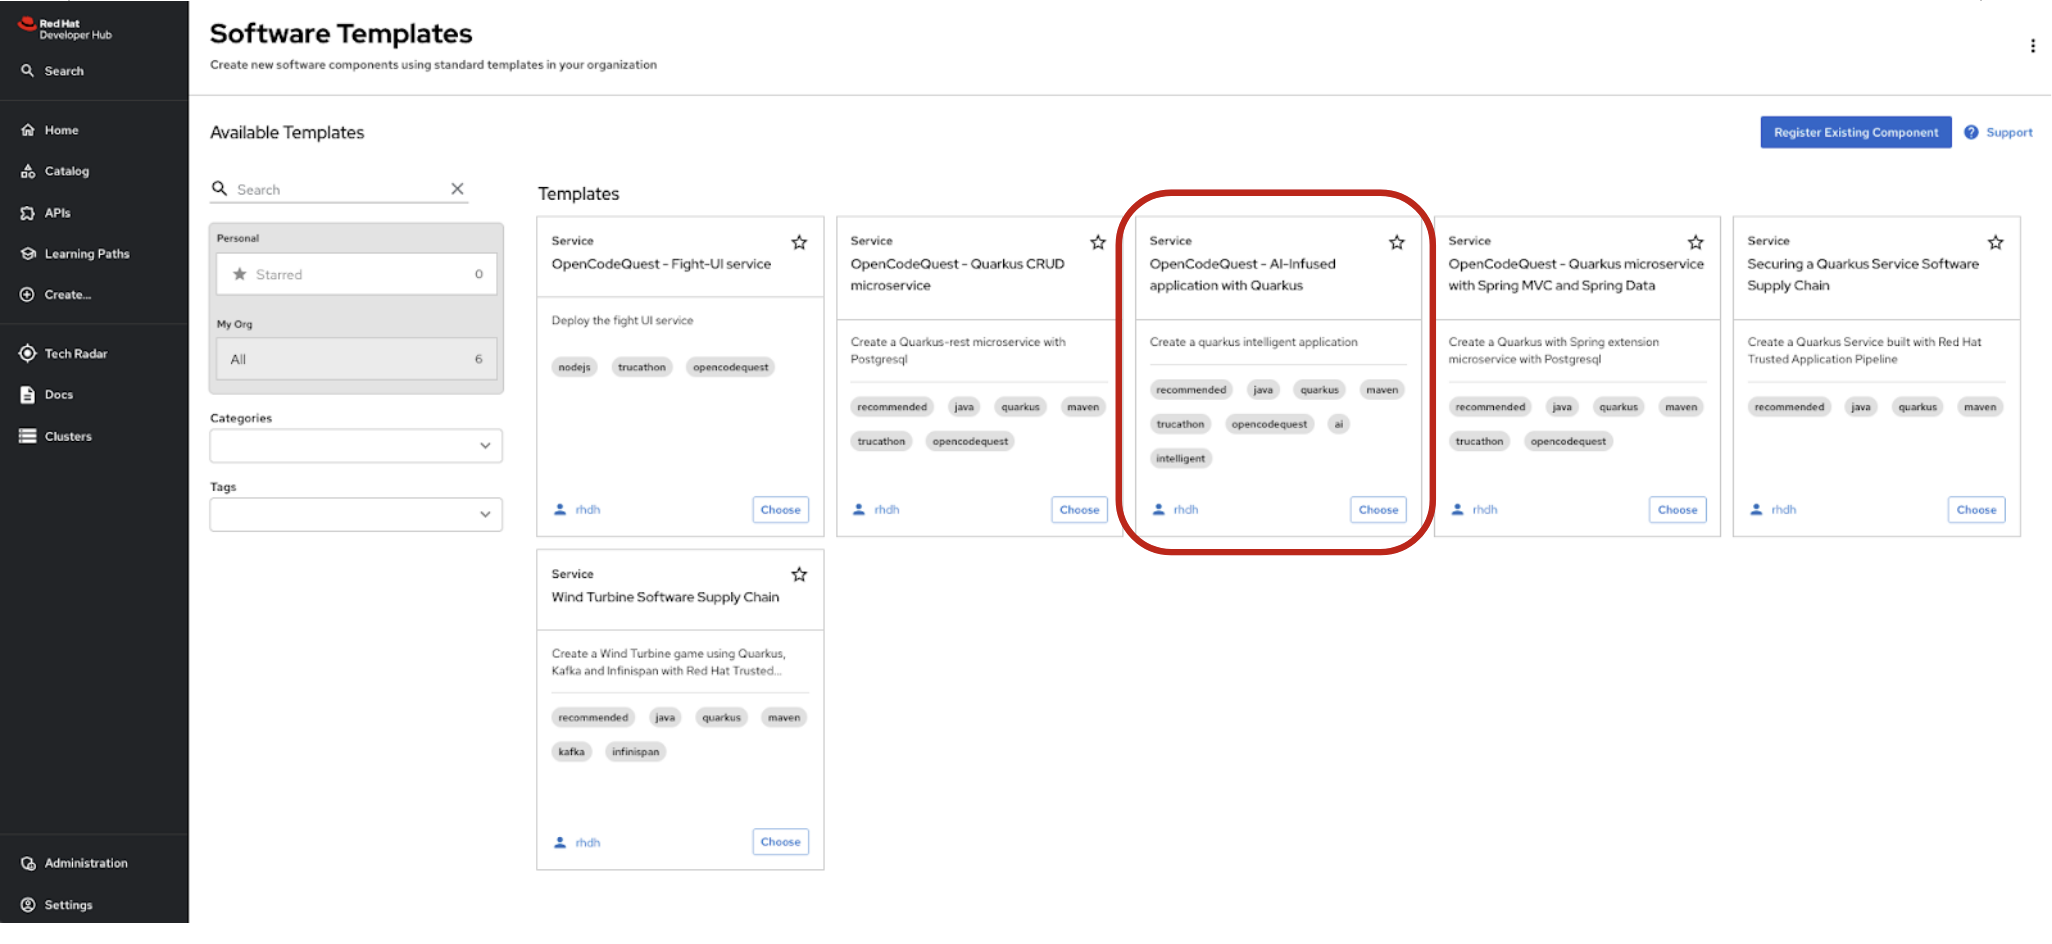Click the intelligent tag chip
The image size is (2052, 944).
1180,459
